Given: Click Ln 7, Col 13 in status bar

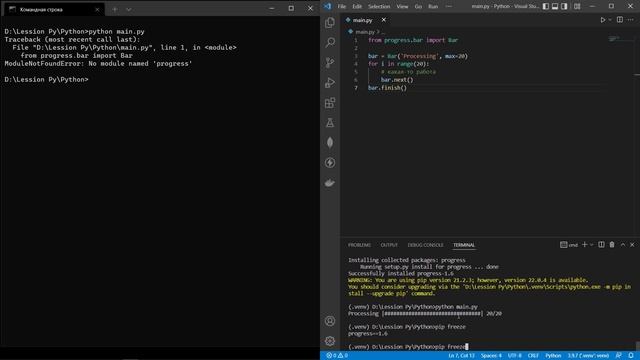Looking at the screenshot, I should [x=461, y=356].
